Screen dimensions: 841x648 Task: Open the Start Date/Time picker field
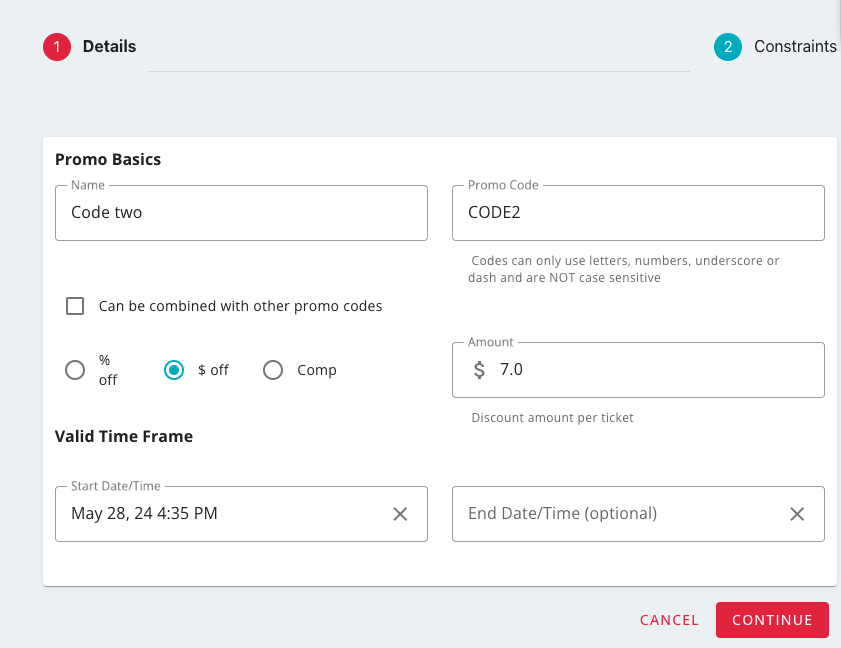(220, 514)
